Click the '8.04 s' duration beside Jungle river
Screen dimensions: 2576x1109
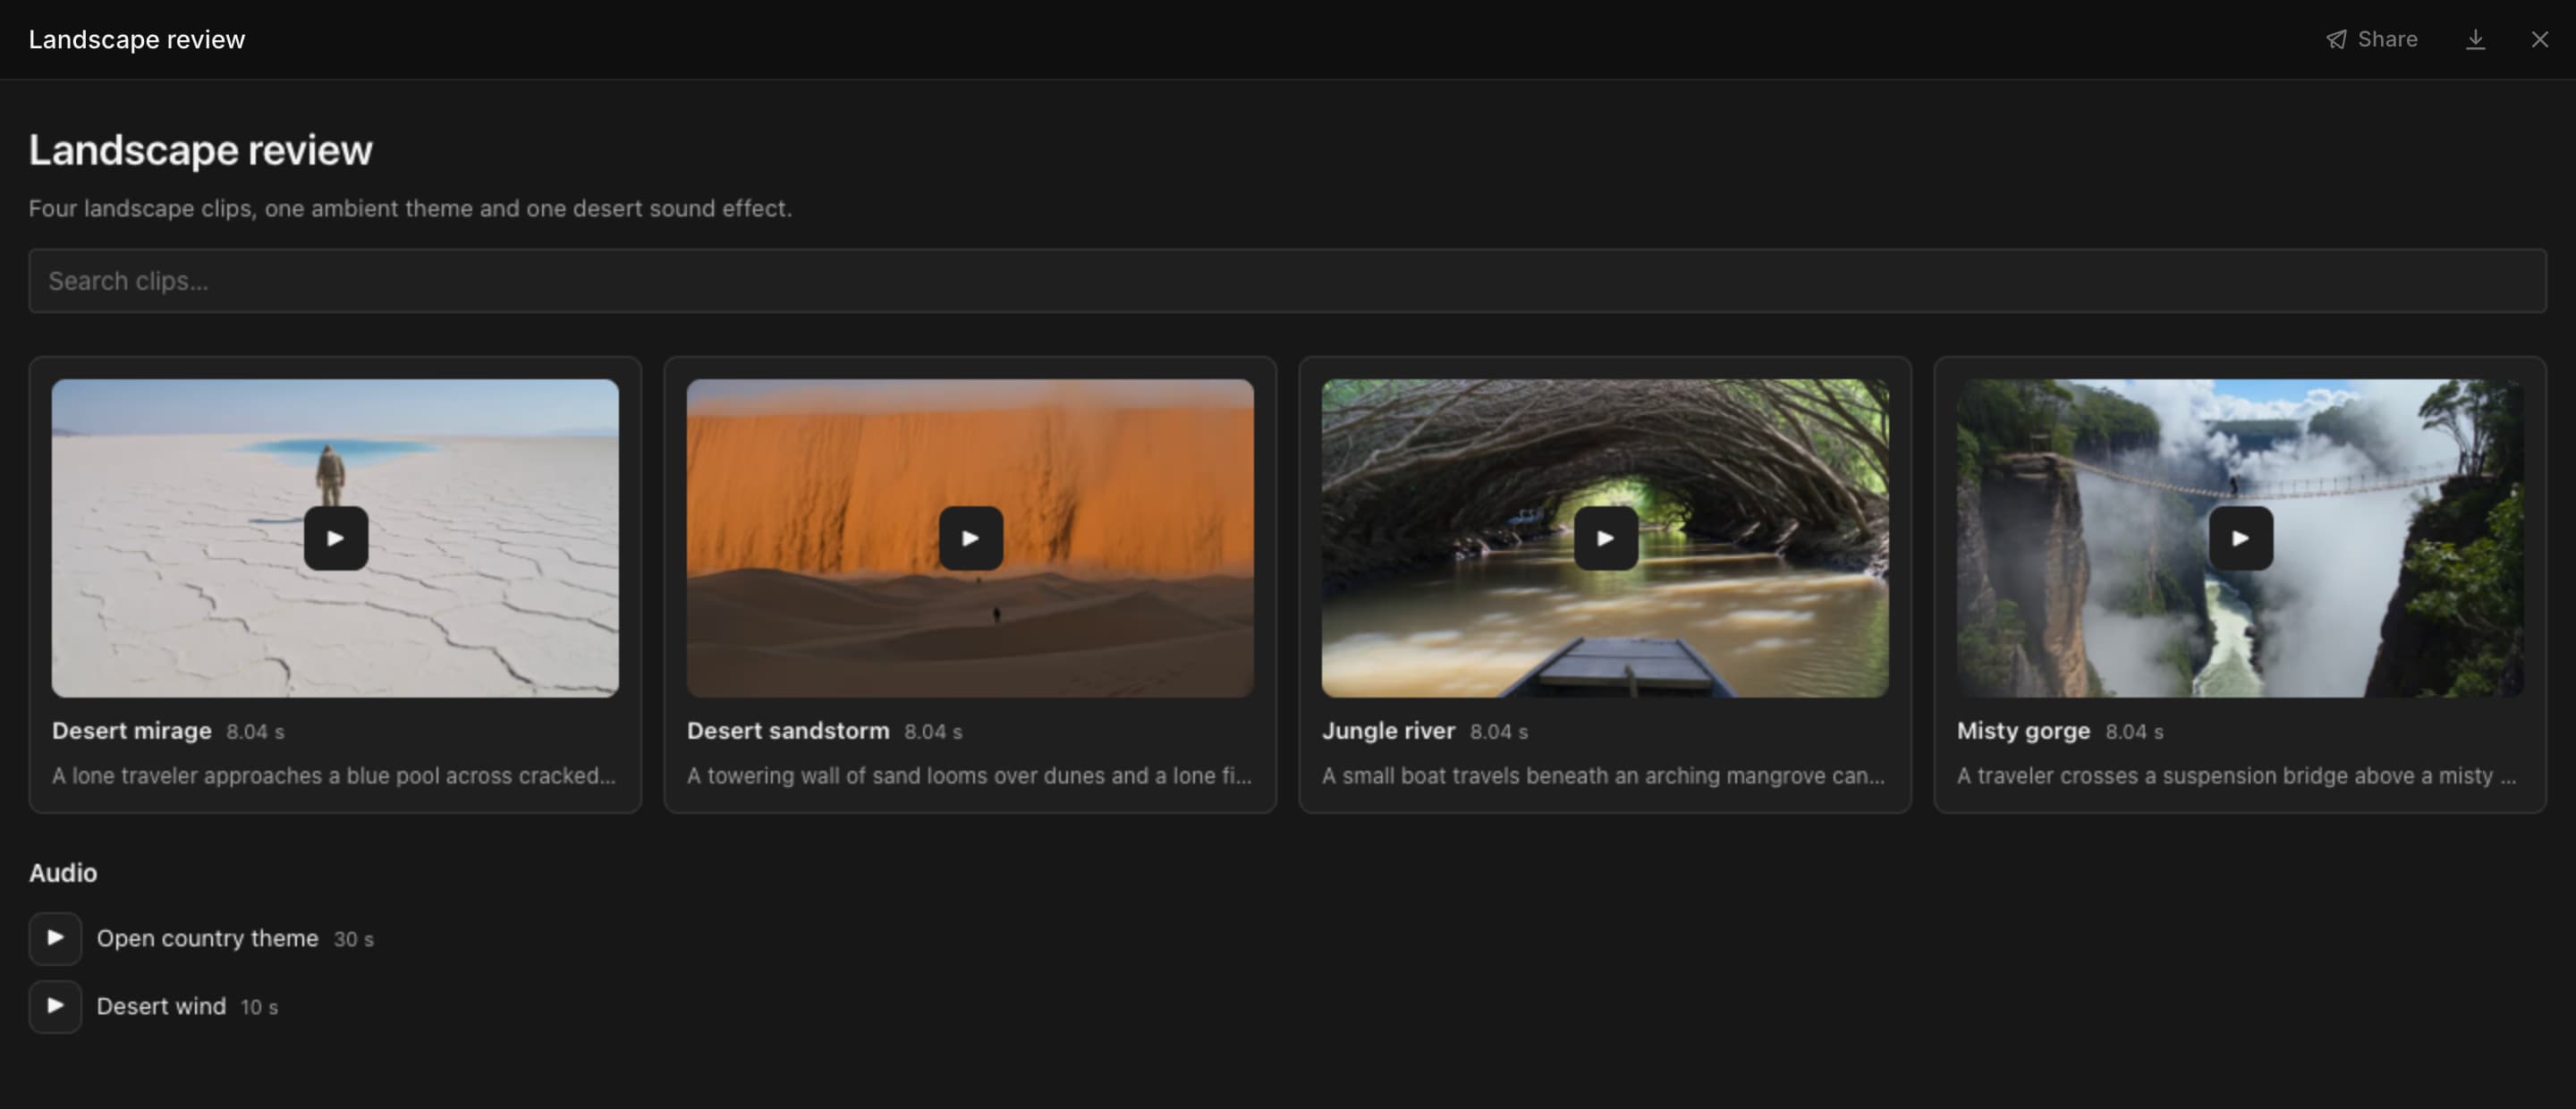coord(1498,732)
